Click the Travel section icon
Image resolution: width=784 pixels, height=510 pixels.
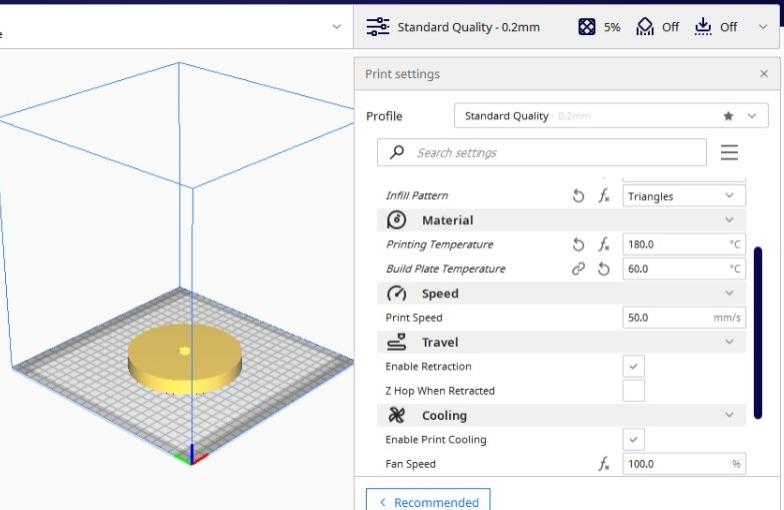(396, 342)
